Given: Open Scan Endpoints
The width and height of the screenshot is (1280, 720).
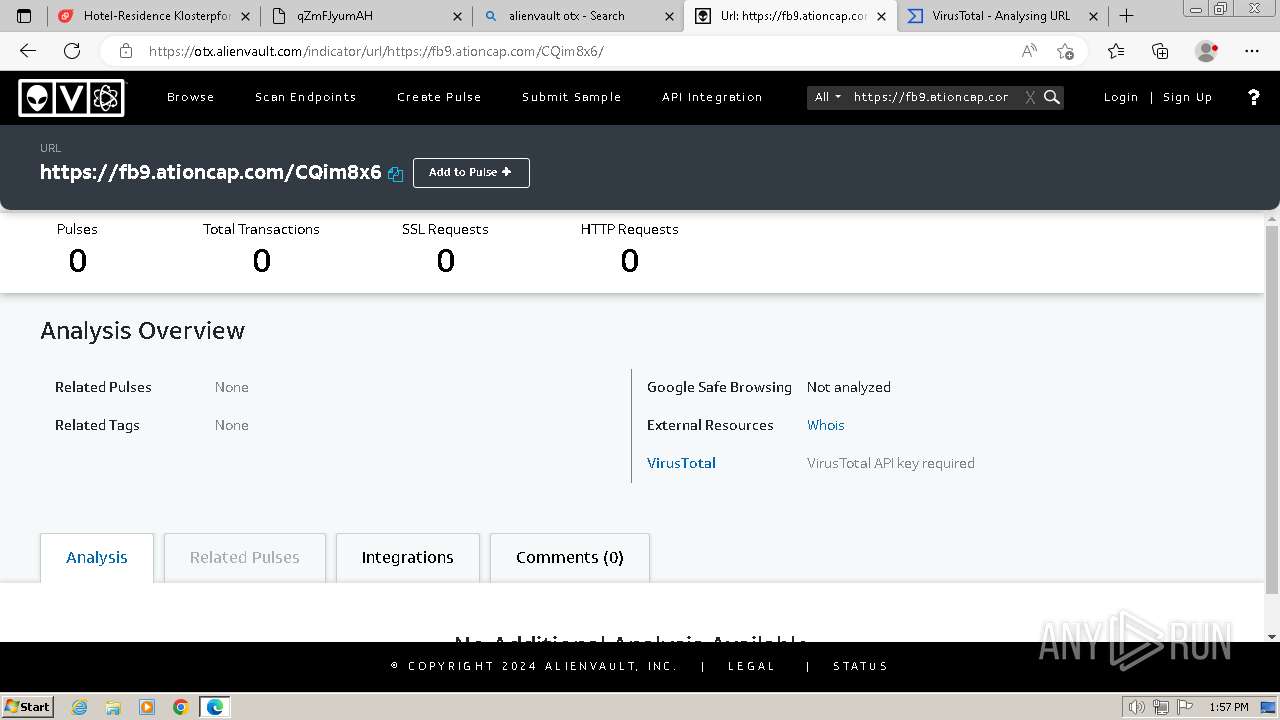Looking at the screenshot, I should pyautogui.click(x=305, y=97).
